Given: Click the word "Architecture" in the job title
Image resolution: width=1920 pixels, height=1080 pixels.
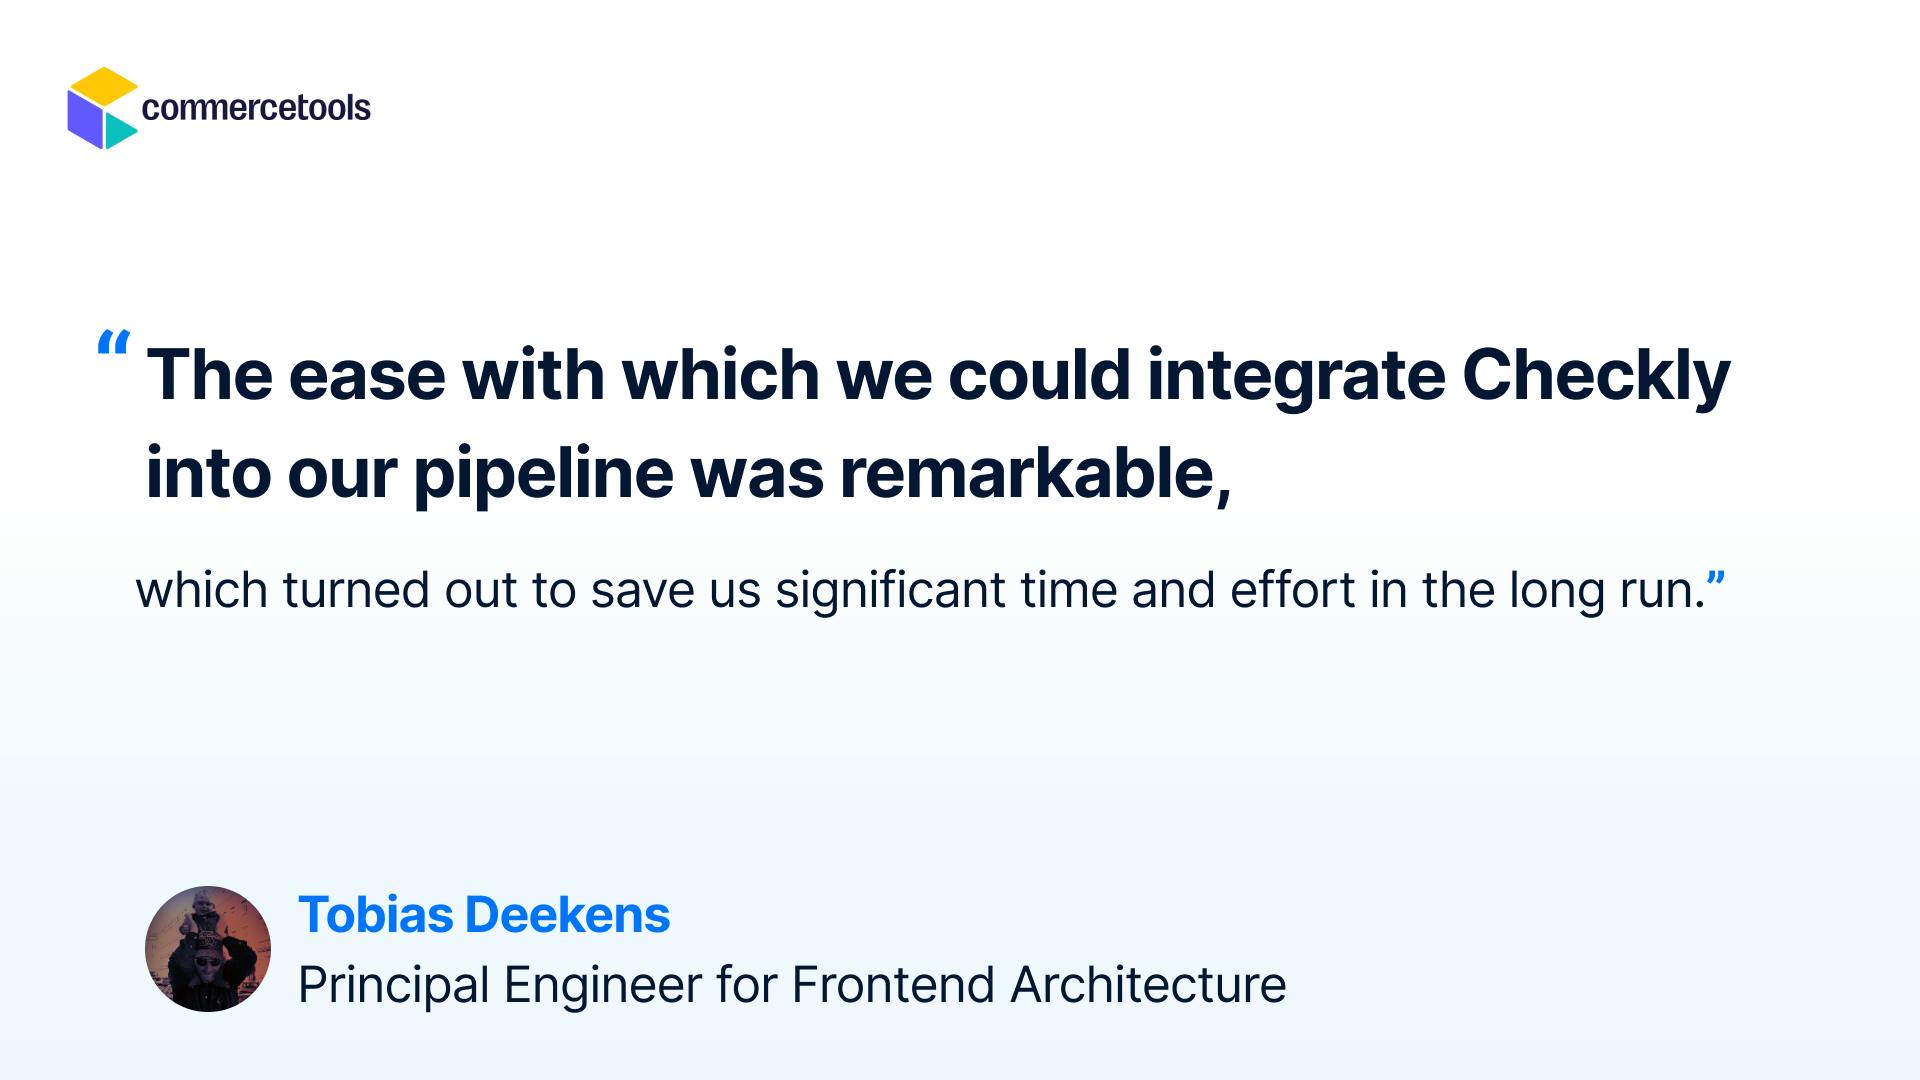Looking at the screenshot, I should pyautogui.click(x=1147, y=985).
